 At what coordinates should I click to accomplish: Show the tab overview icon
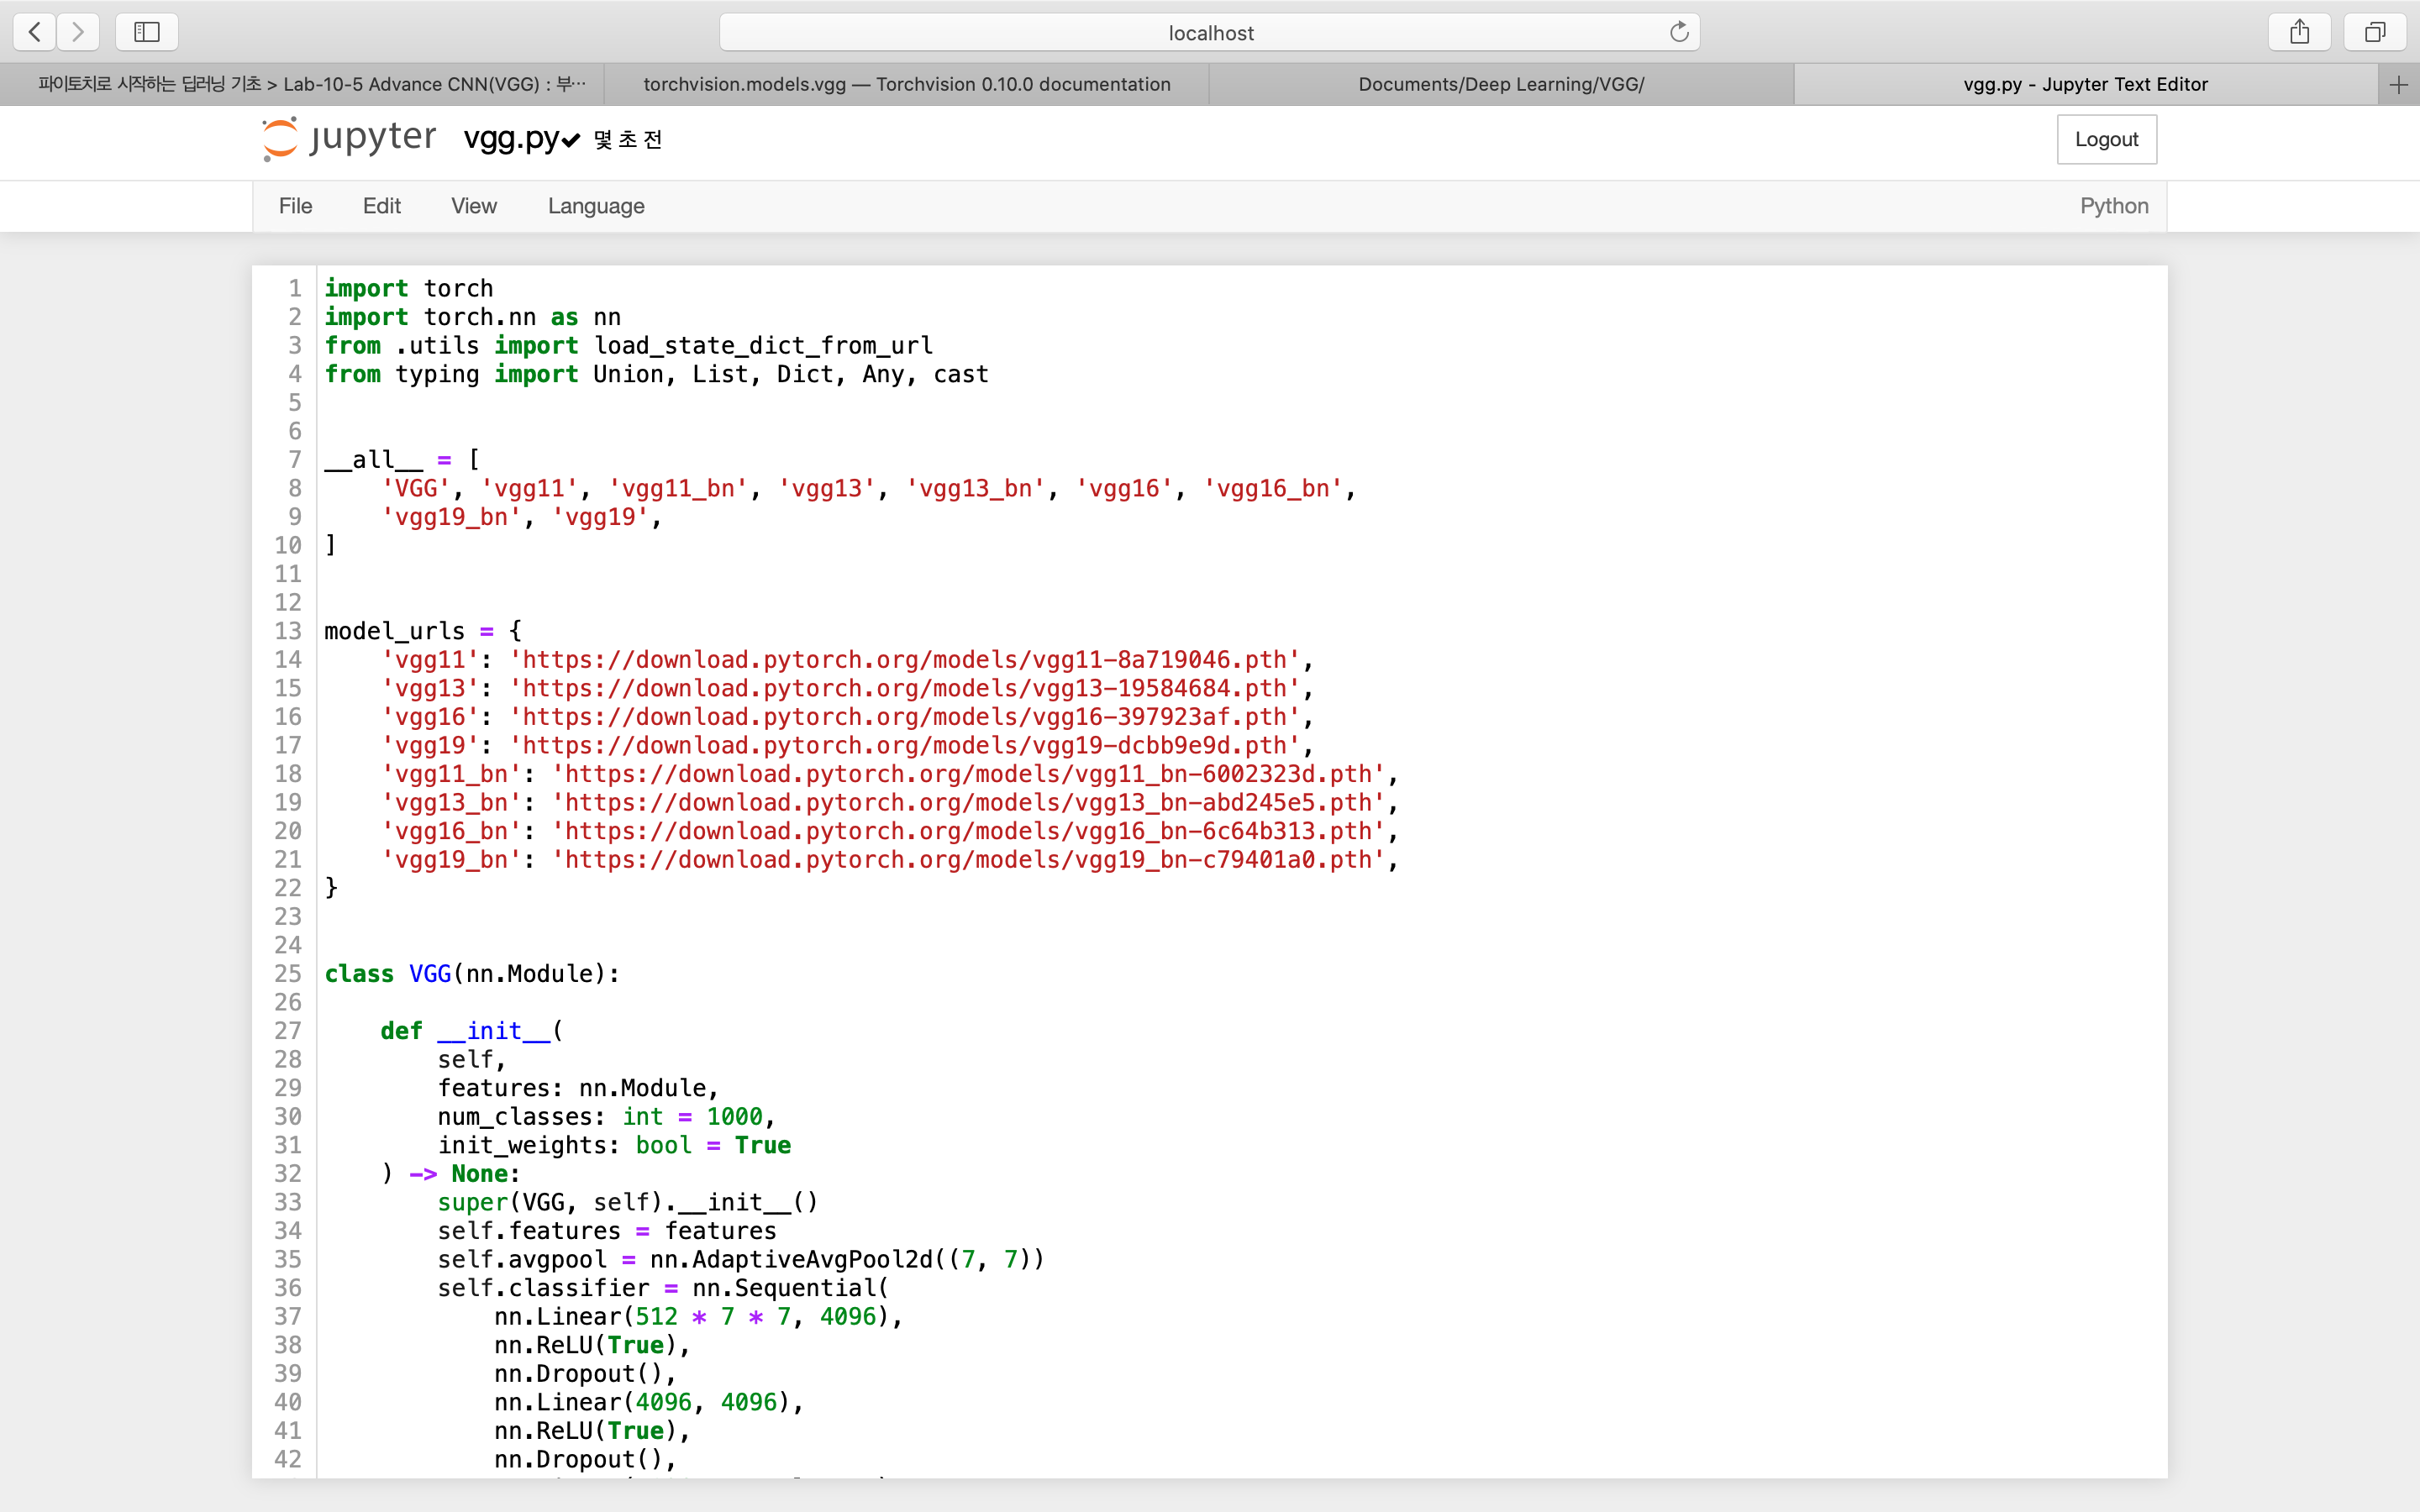2375,32
